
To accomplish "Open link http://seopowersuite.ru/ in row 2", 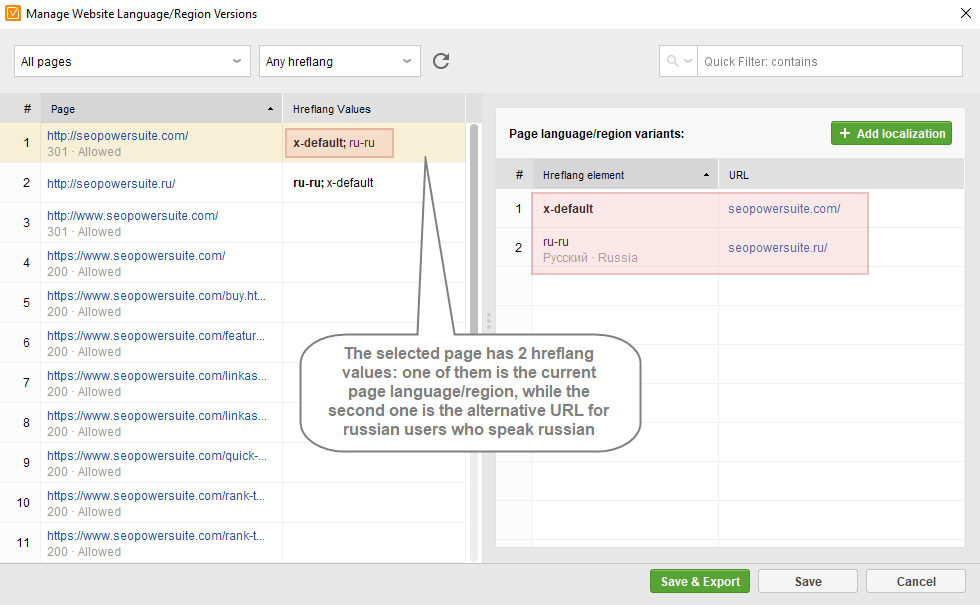I will click(111, 184).
